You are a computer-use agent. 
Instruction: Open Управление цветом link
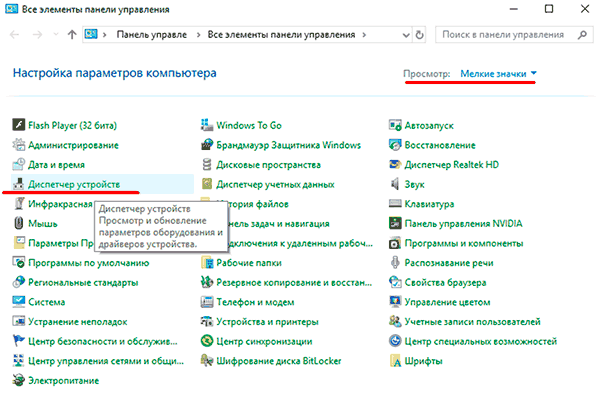[447, 302]
